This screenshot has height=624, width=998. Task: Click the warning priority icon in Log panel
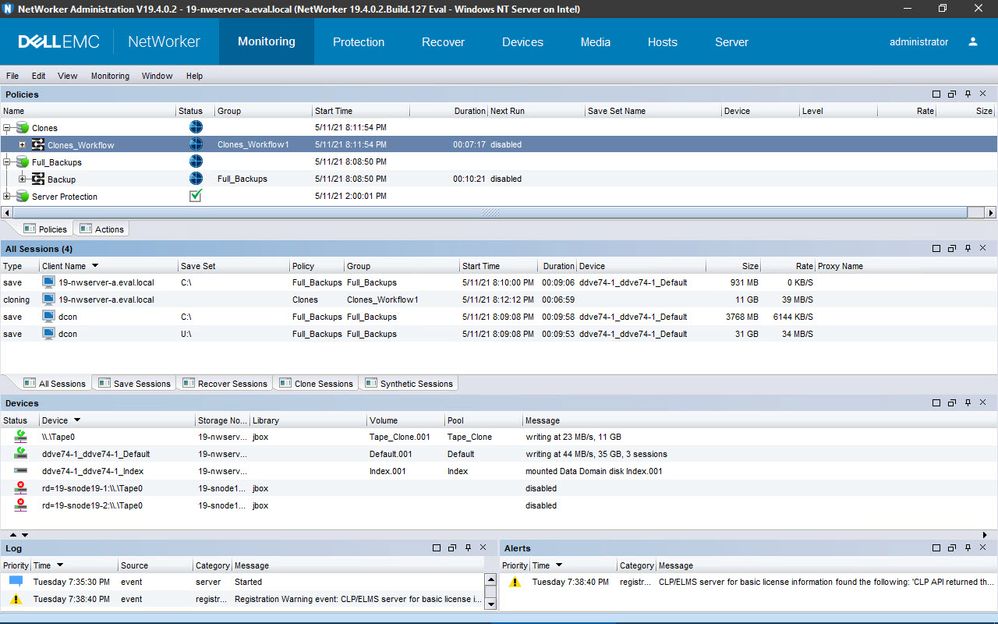[16, 599]
